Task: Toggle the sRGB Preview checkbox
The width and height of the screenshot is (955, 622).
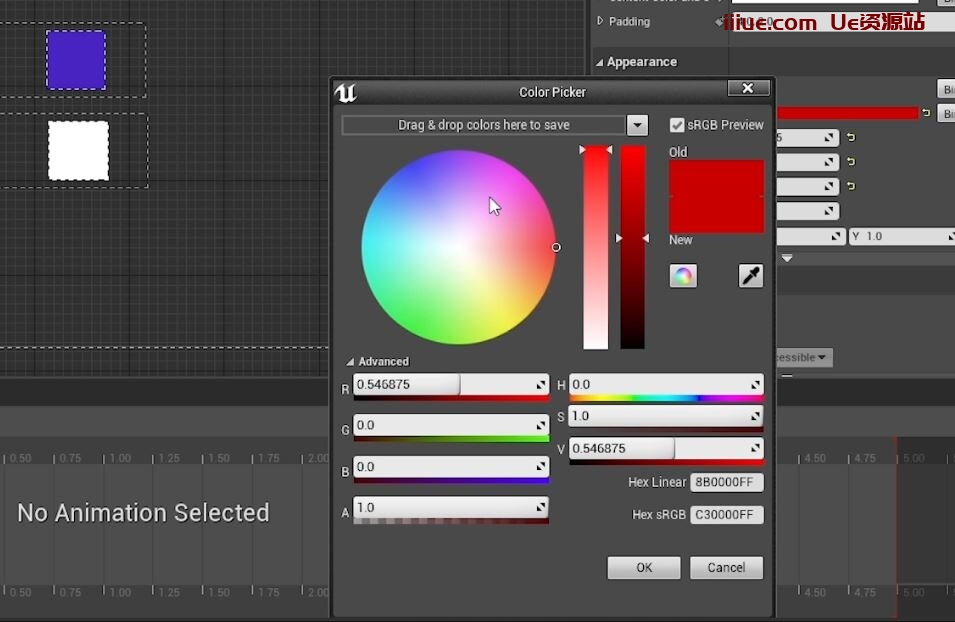Action: (677, 125)
